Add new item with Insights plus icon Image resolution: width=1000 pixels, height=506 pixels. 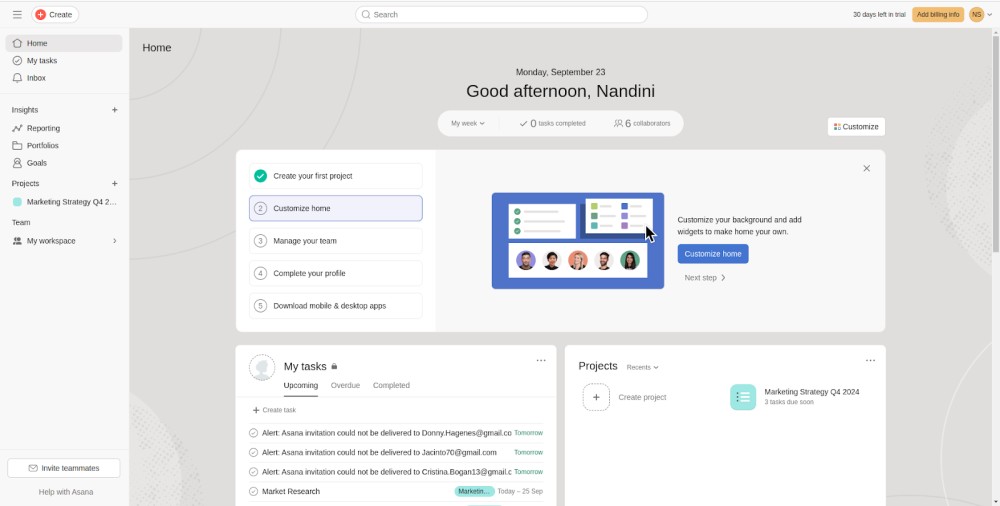click(114, 110)
